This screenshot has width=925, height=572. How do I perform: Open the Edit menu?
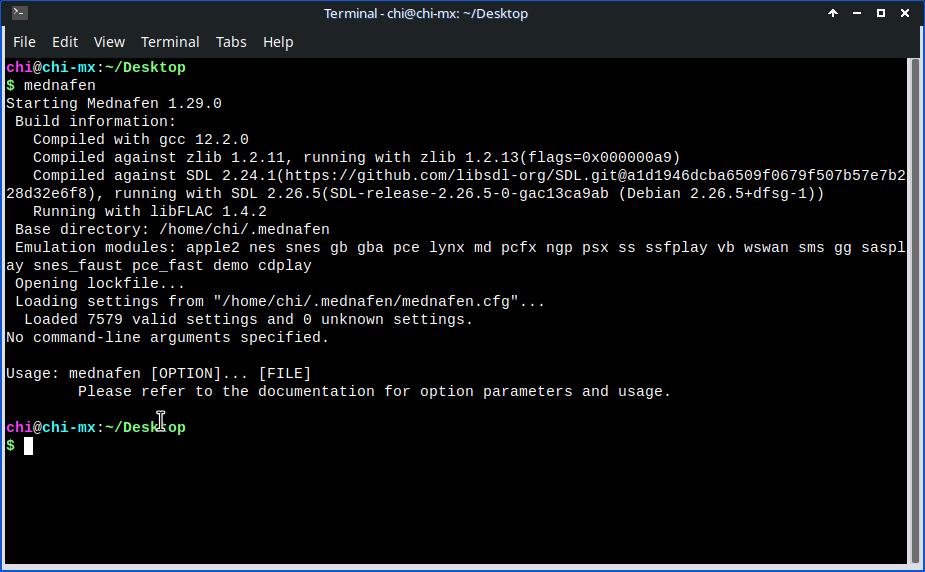[x=65, y=42]
